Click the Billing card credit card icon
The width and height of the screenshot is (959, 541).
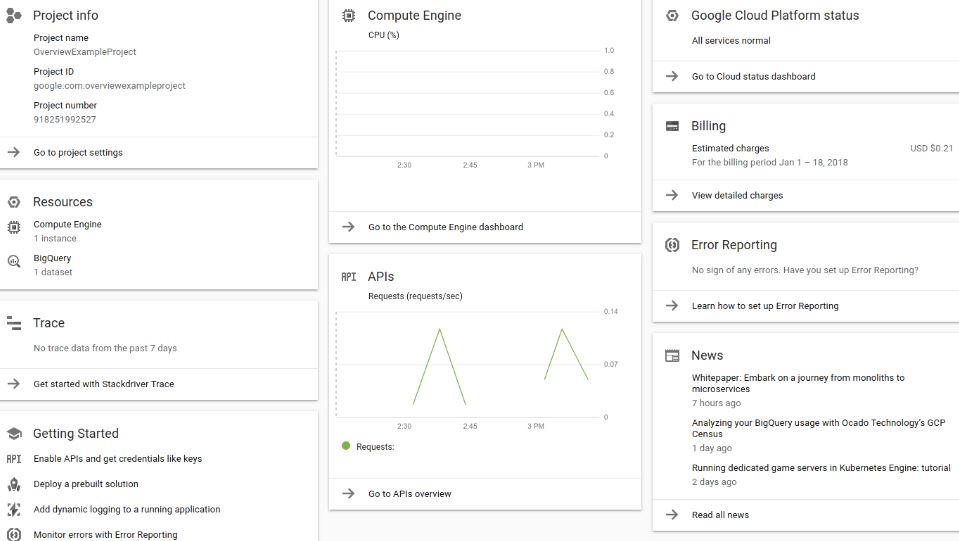(672, 126)
